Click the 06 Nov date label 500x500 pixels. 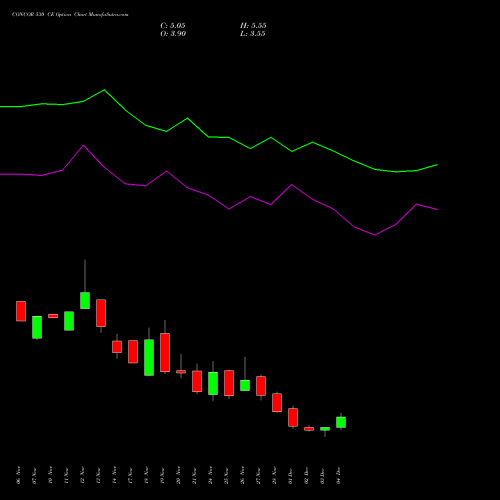[18, 475]
